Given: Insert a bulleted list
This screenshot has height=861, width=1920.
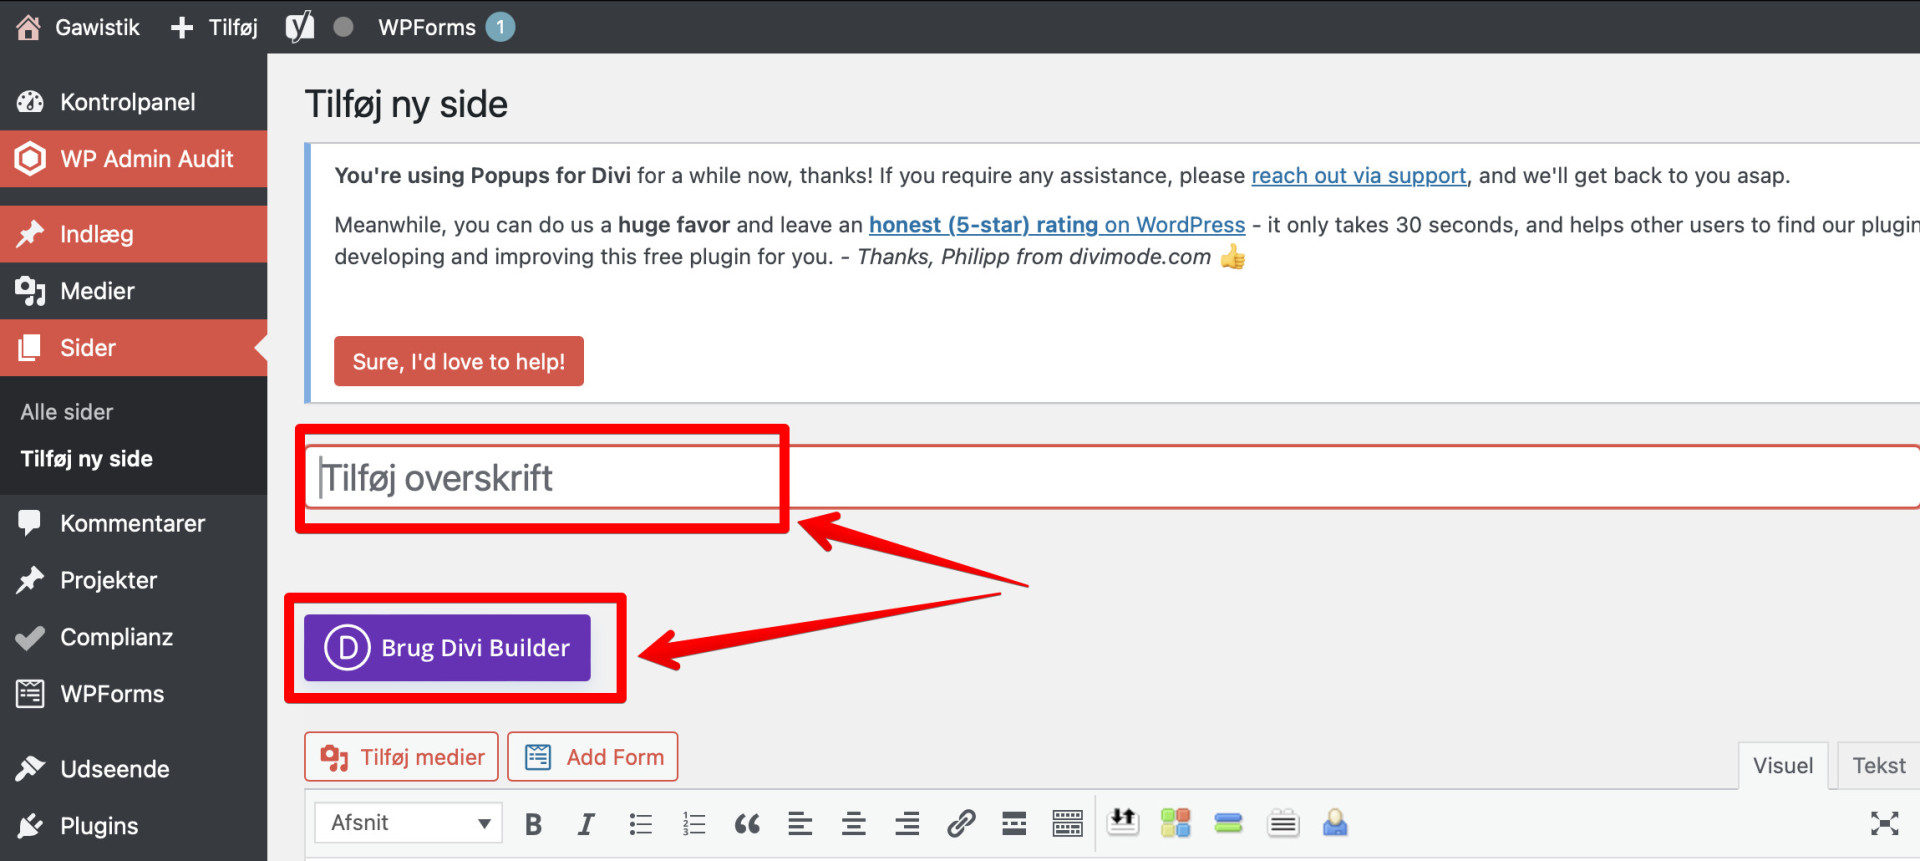Looking at the screenshot, I should (x=640, y=824).
